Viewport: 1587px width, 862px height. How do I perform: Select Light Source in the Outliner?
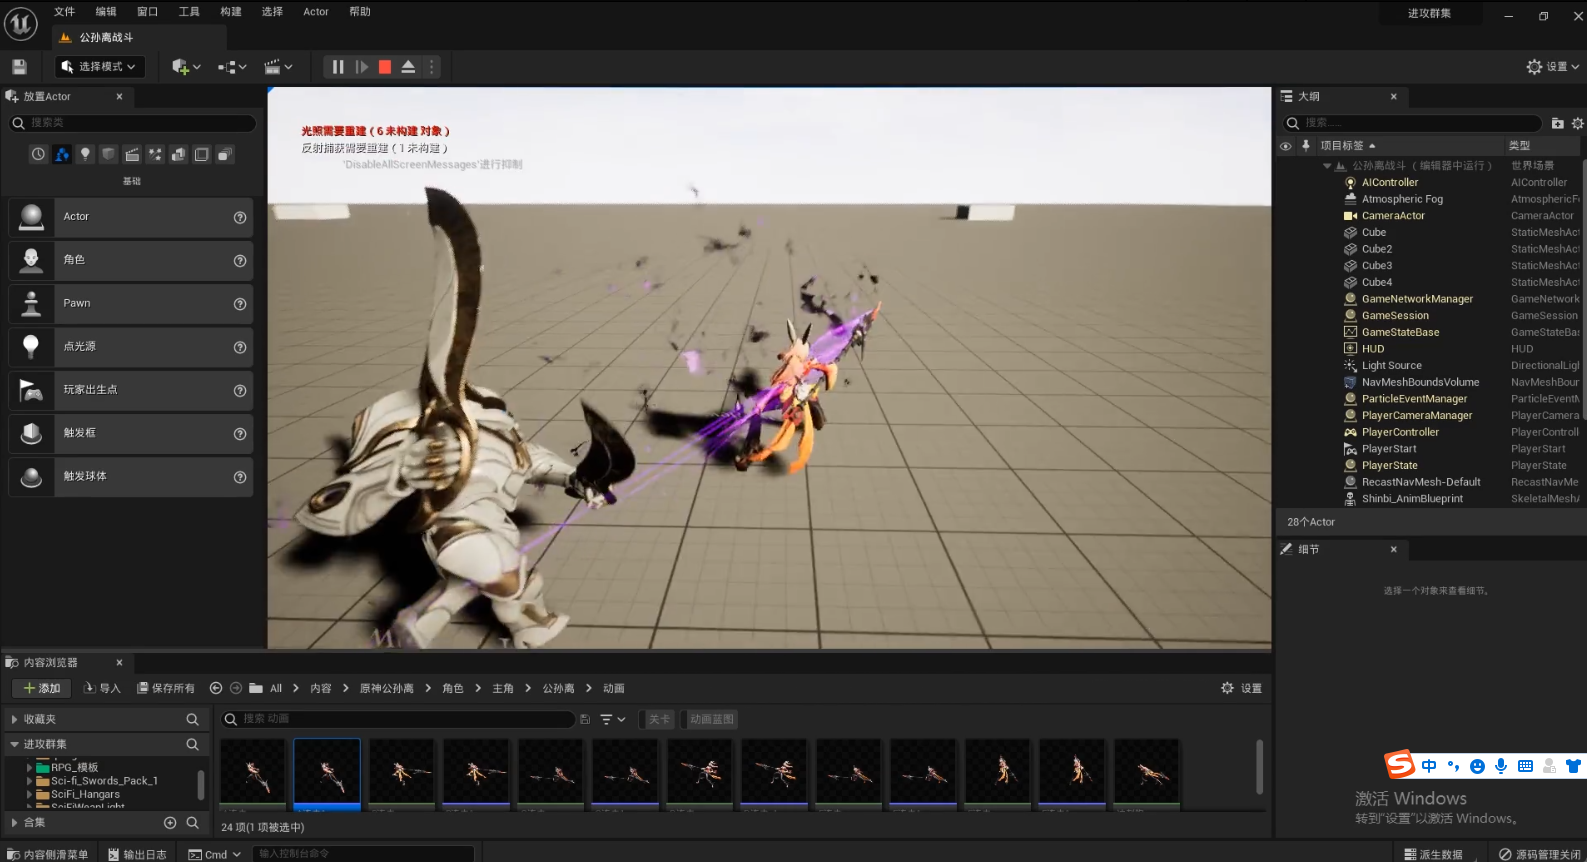click(1391, 366)
